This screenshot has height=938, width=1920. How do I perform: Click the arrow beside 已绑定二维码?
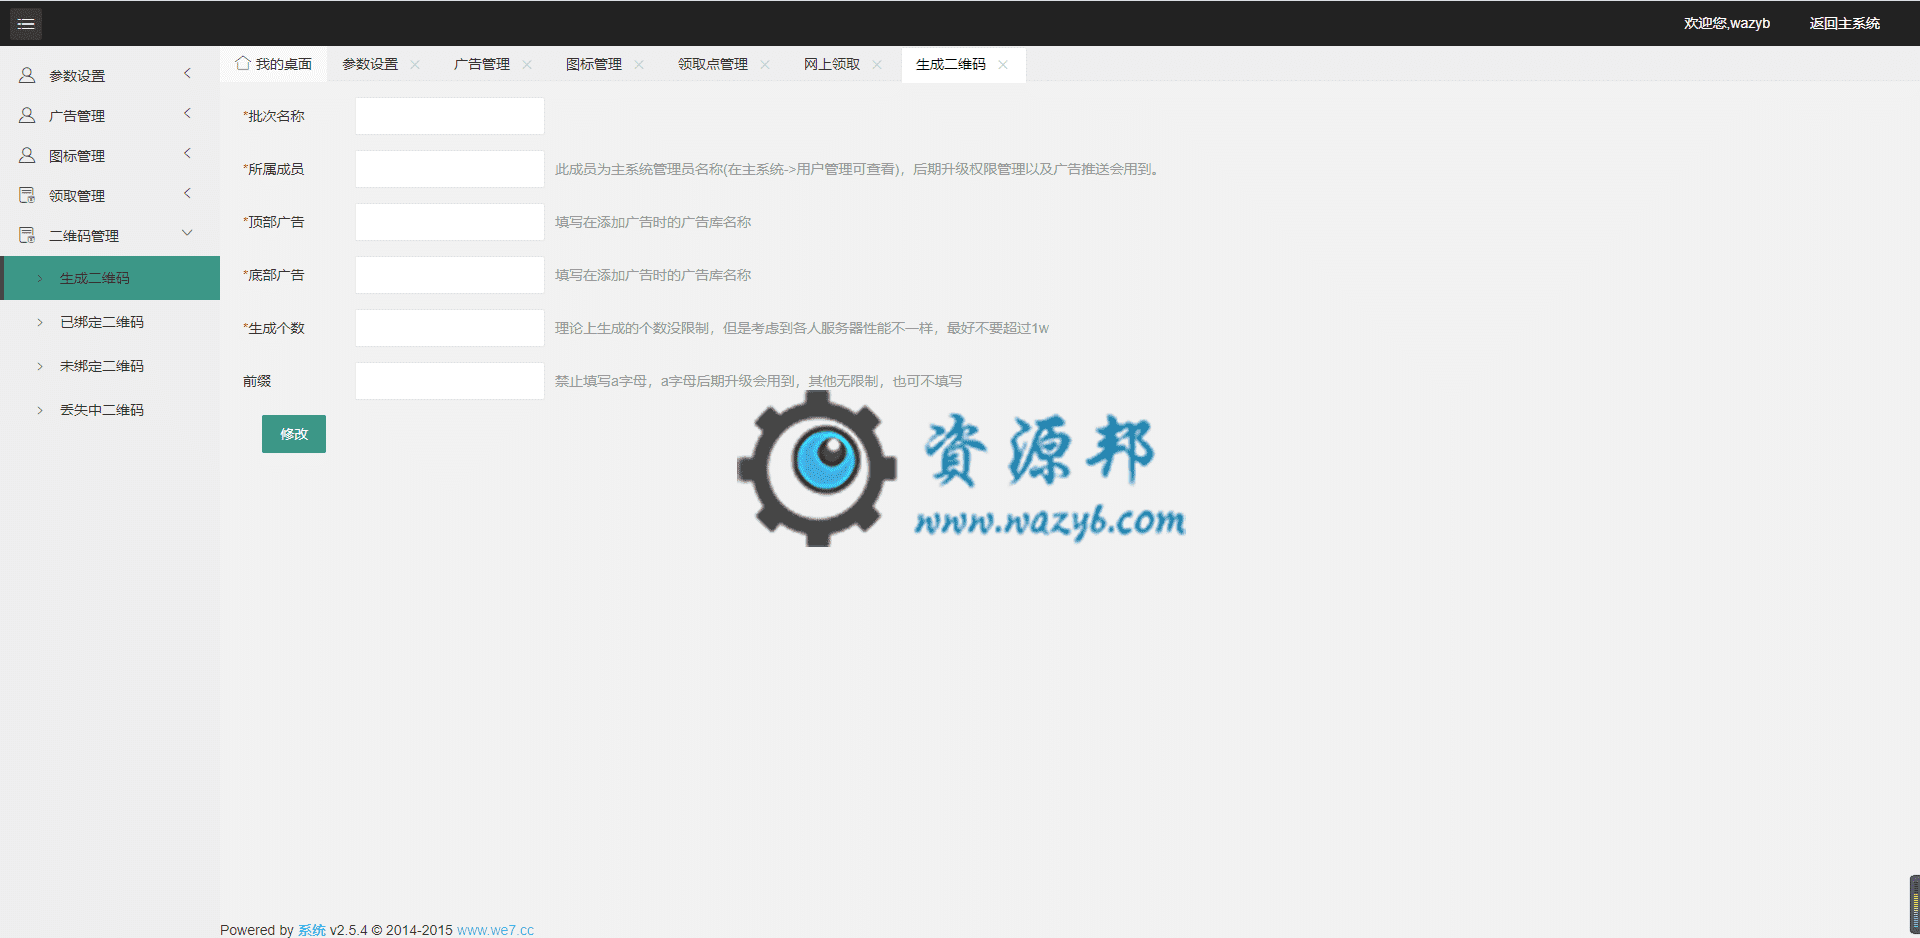pyautogui.click(x=40, y=322)
